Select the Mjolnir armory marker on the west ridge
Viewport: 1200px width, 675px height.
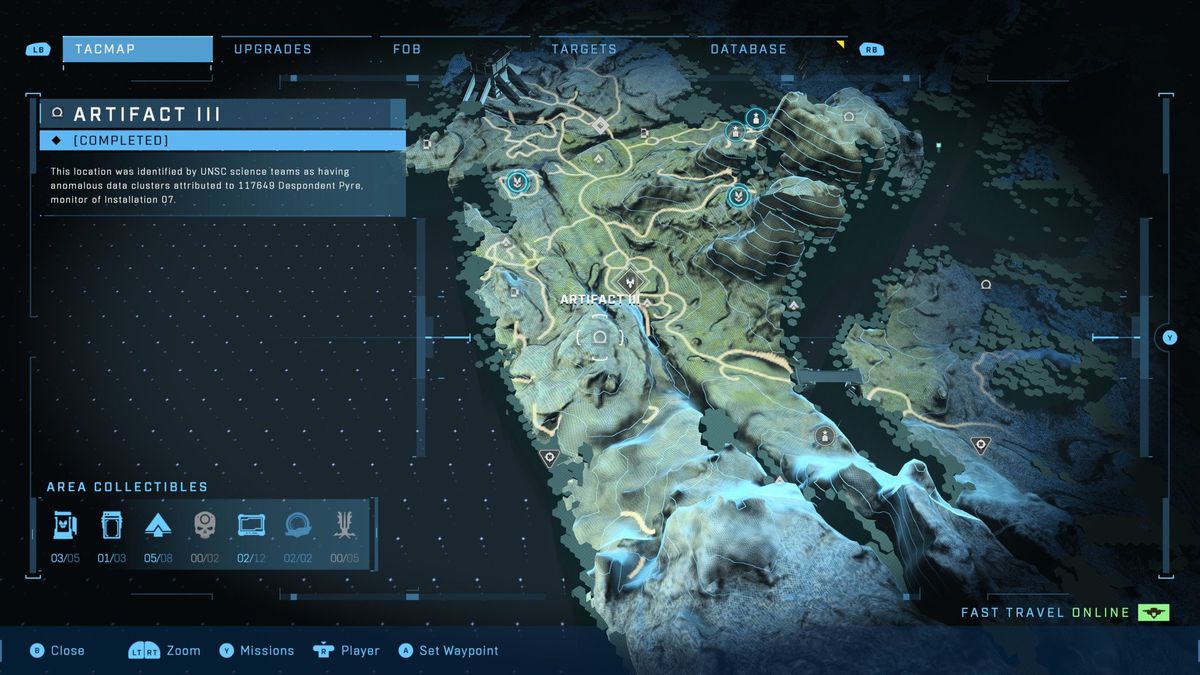tap(519, 183)
